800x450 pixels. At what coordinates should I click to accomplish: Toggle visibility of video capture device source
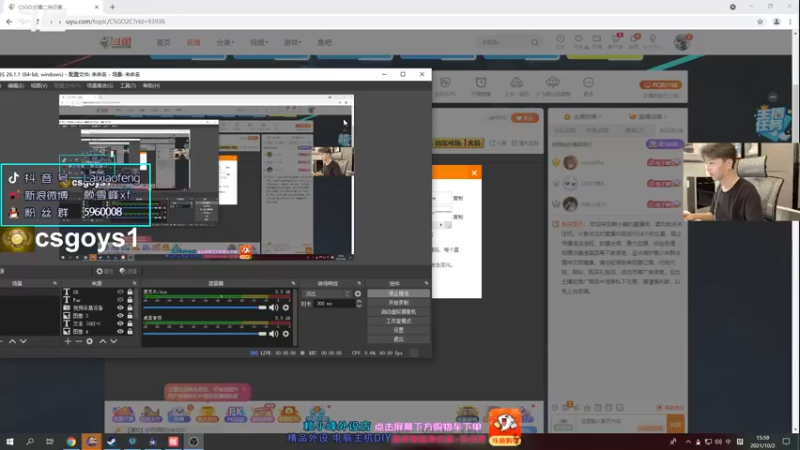(x=120, y=308)
